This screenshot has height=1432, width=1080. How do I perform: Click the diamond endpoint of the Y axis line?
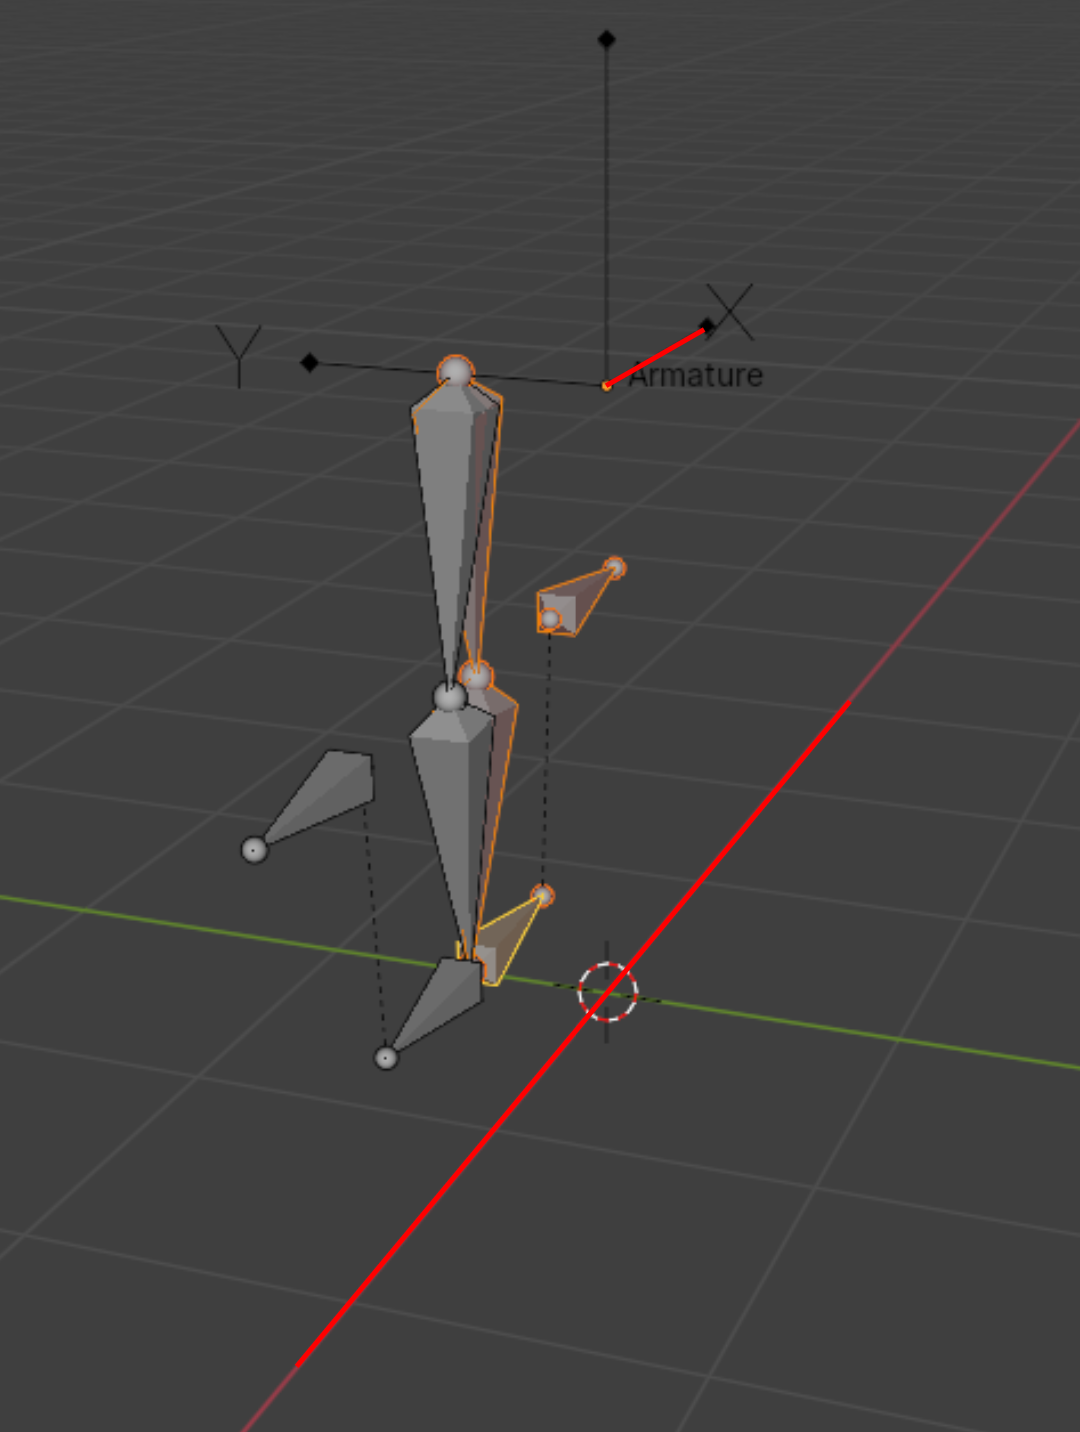point(310,363)
